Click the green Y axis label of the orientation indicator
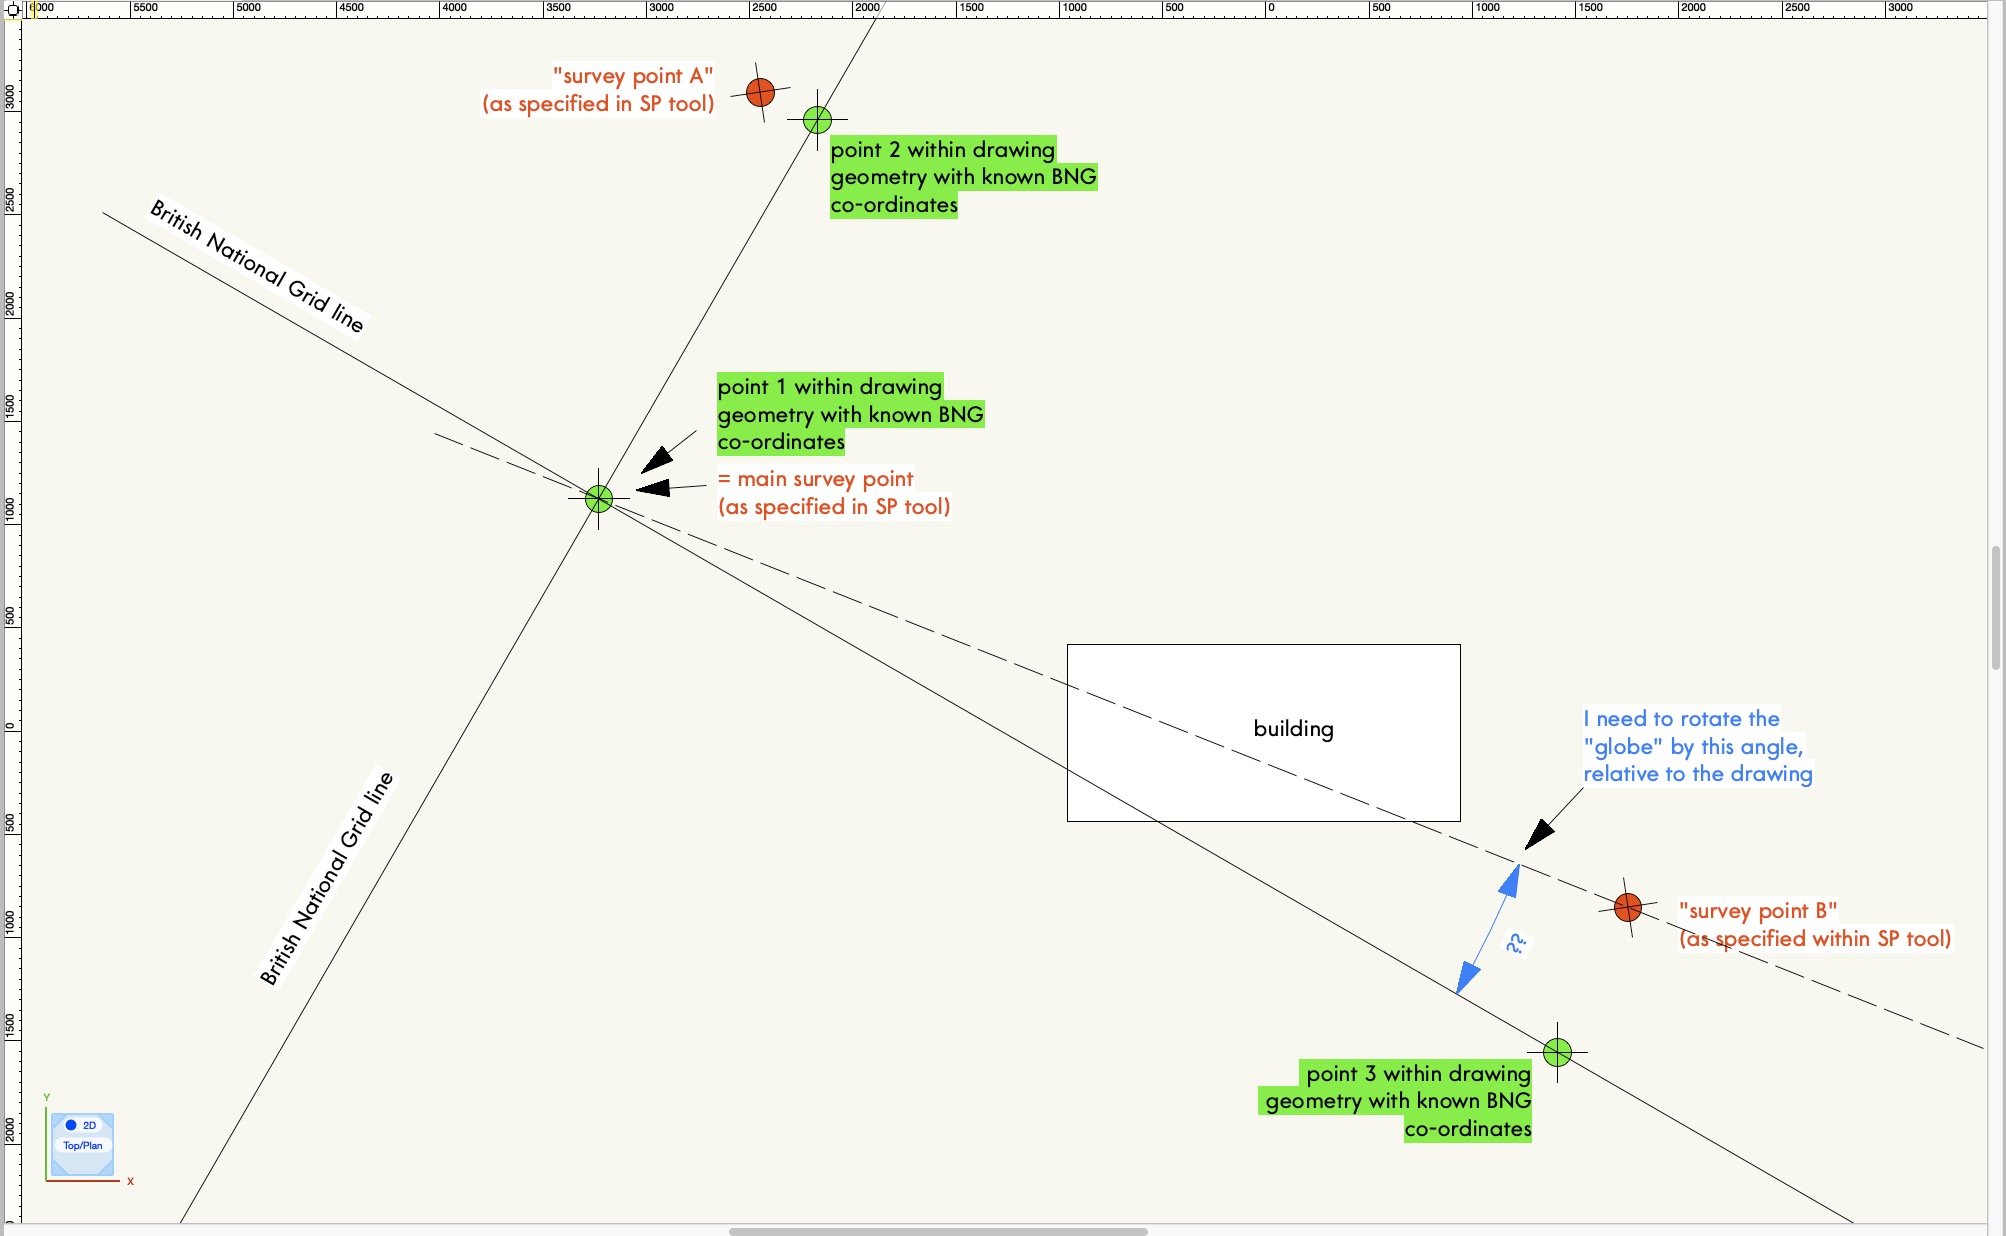This screenshot has width=2006, height=1236. [48, 1096]
